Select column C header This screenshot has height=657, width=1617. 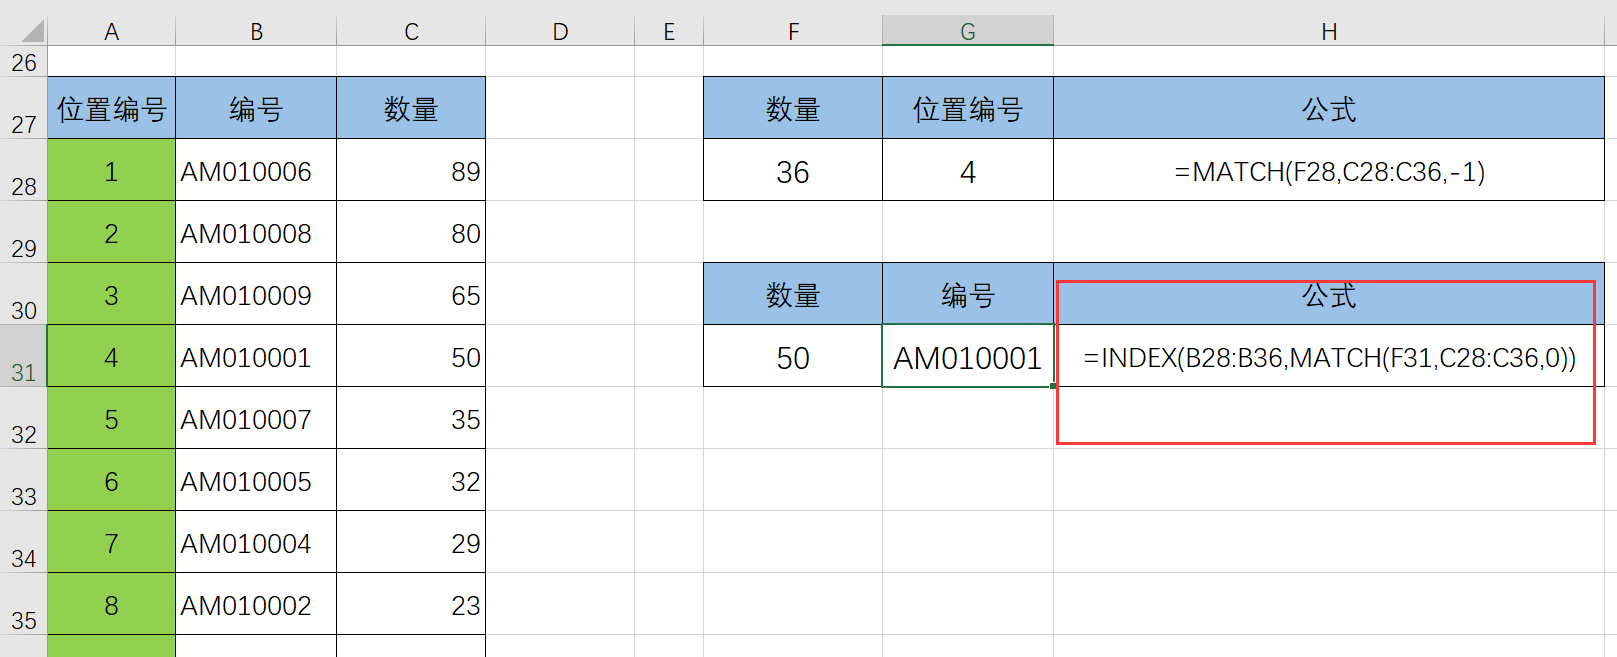[411, 31]
